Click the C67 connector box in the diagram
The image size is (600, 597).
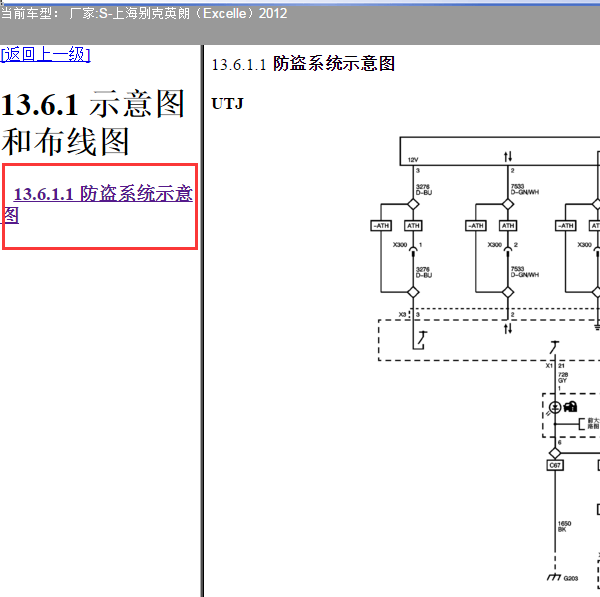[555, 465]
